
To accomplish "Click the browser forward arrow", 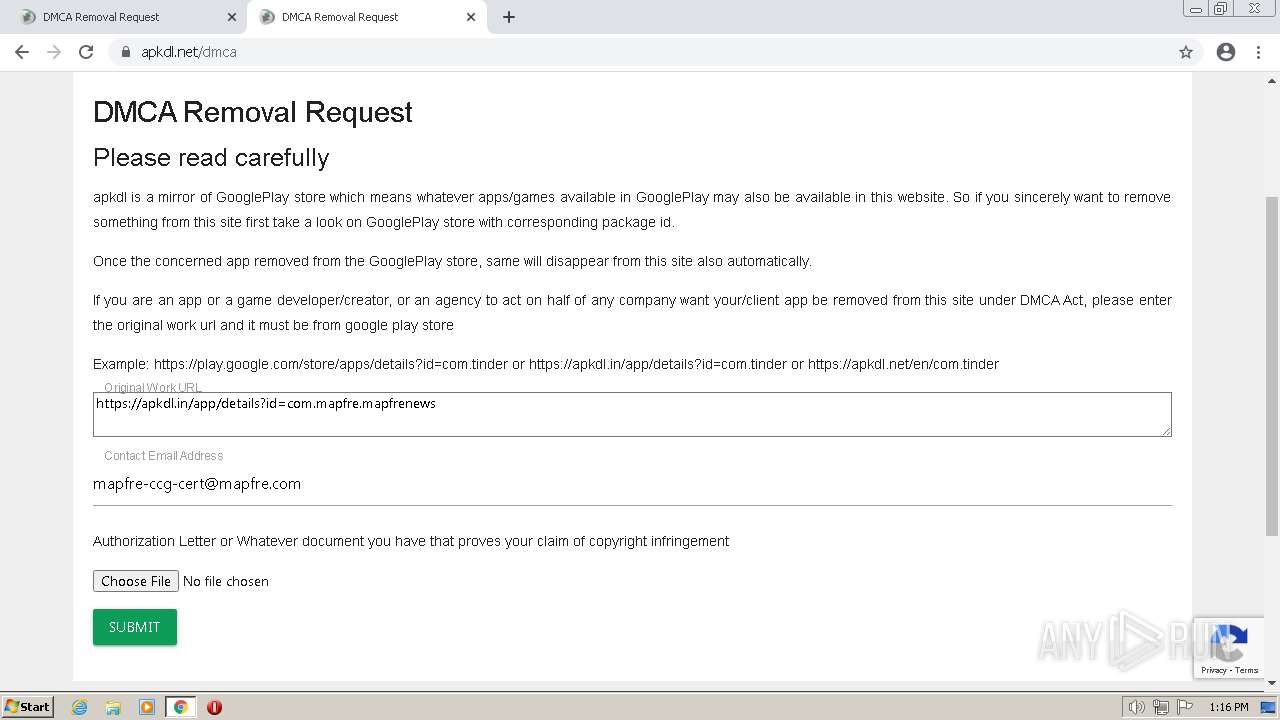I will (54, 52).
